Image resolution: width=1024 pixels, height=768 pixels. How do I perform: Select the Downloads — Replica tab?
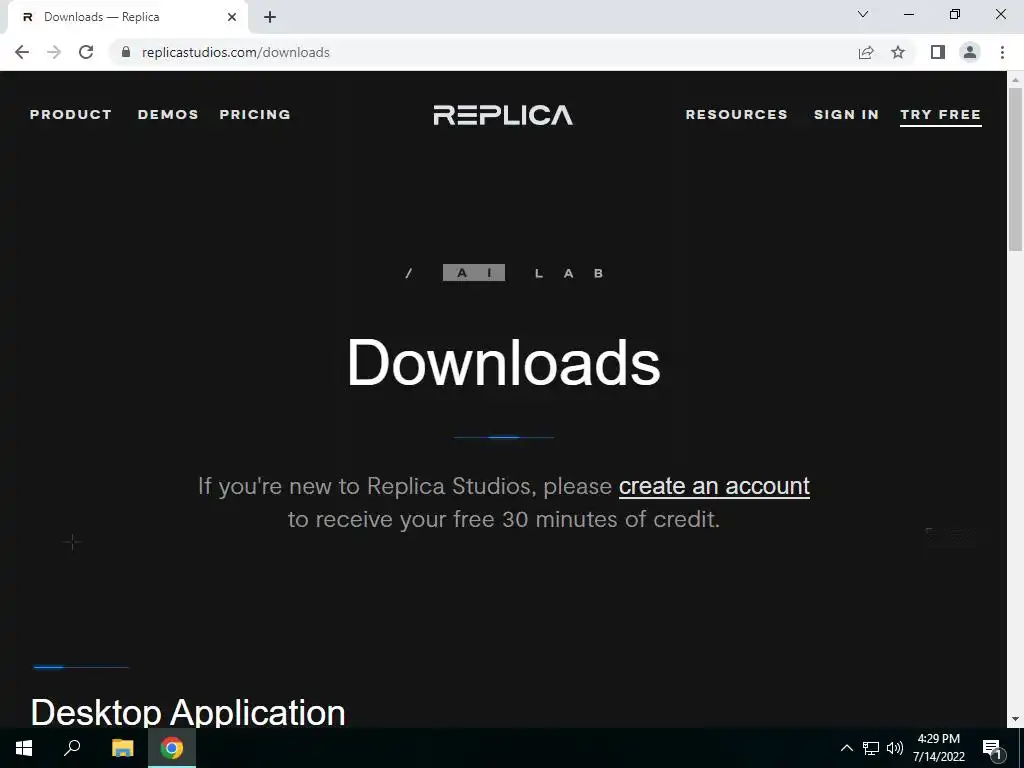[127, 18]
